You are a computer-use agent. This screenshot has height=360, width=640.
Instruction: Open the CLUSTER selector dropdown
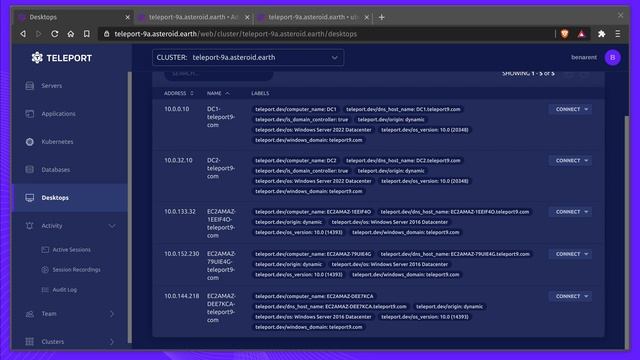248,58
